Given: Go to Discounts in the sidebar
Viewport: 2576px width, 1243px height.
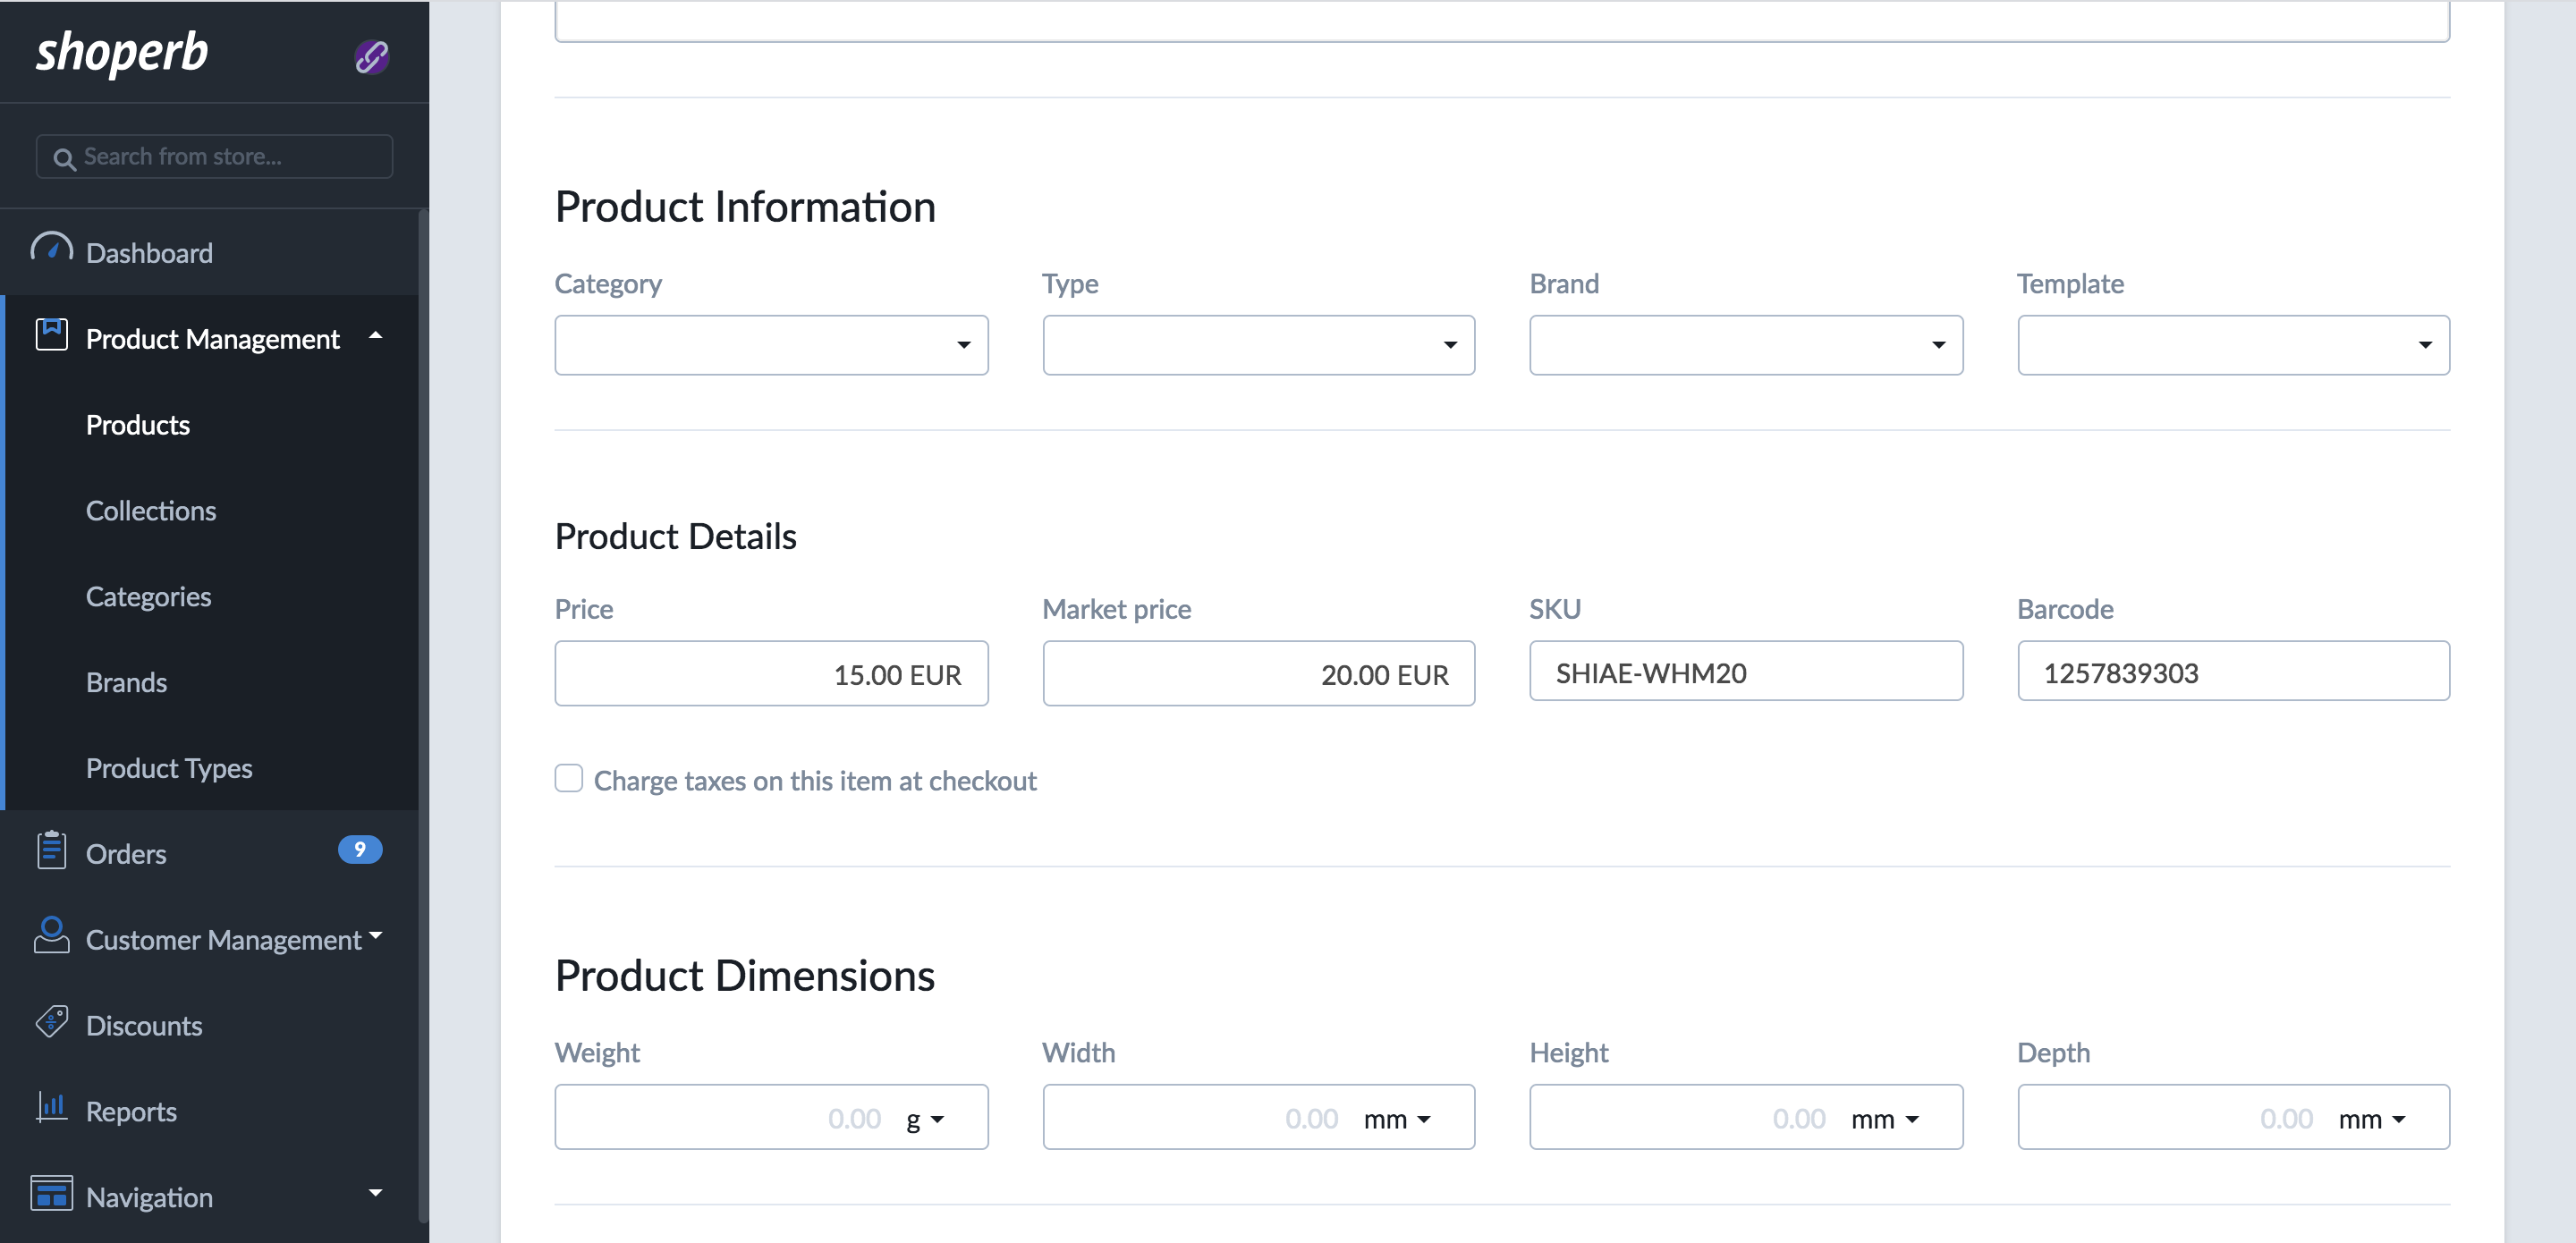Looking at the screenshot, I should coord(144,1026).
